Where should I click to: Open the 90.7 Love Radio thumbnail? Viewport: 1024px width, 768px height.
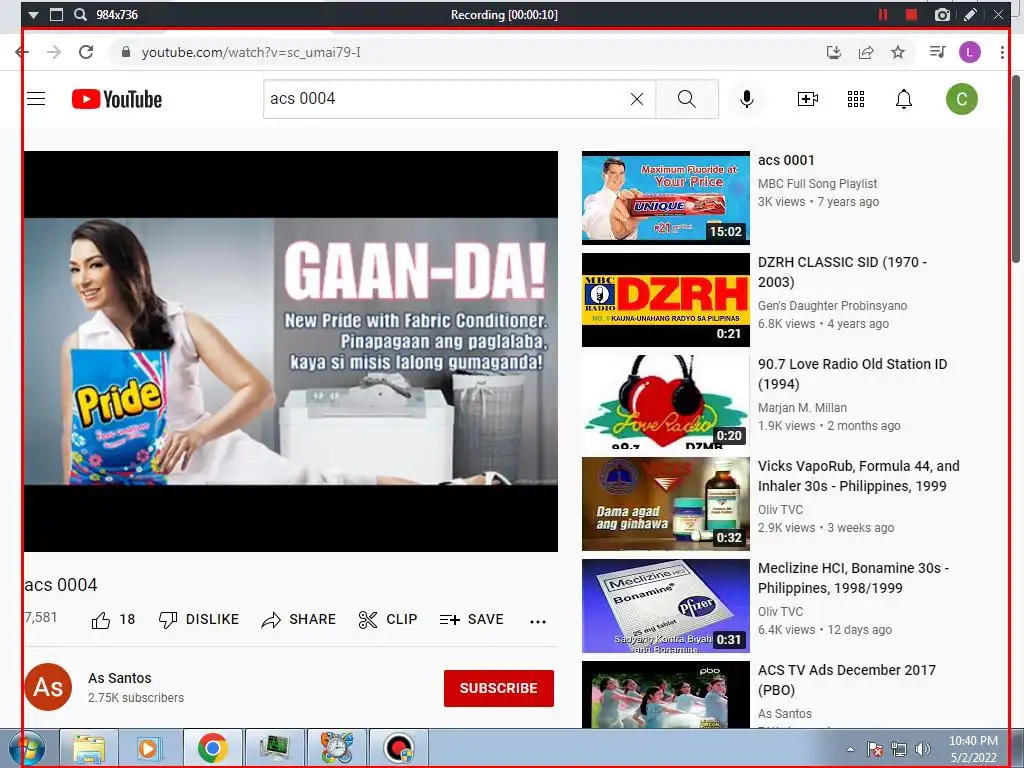(665, 402)
